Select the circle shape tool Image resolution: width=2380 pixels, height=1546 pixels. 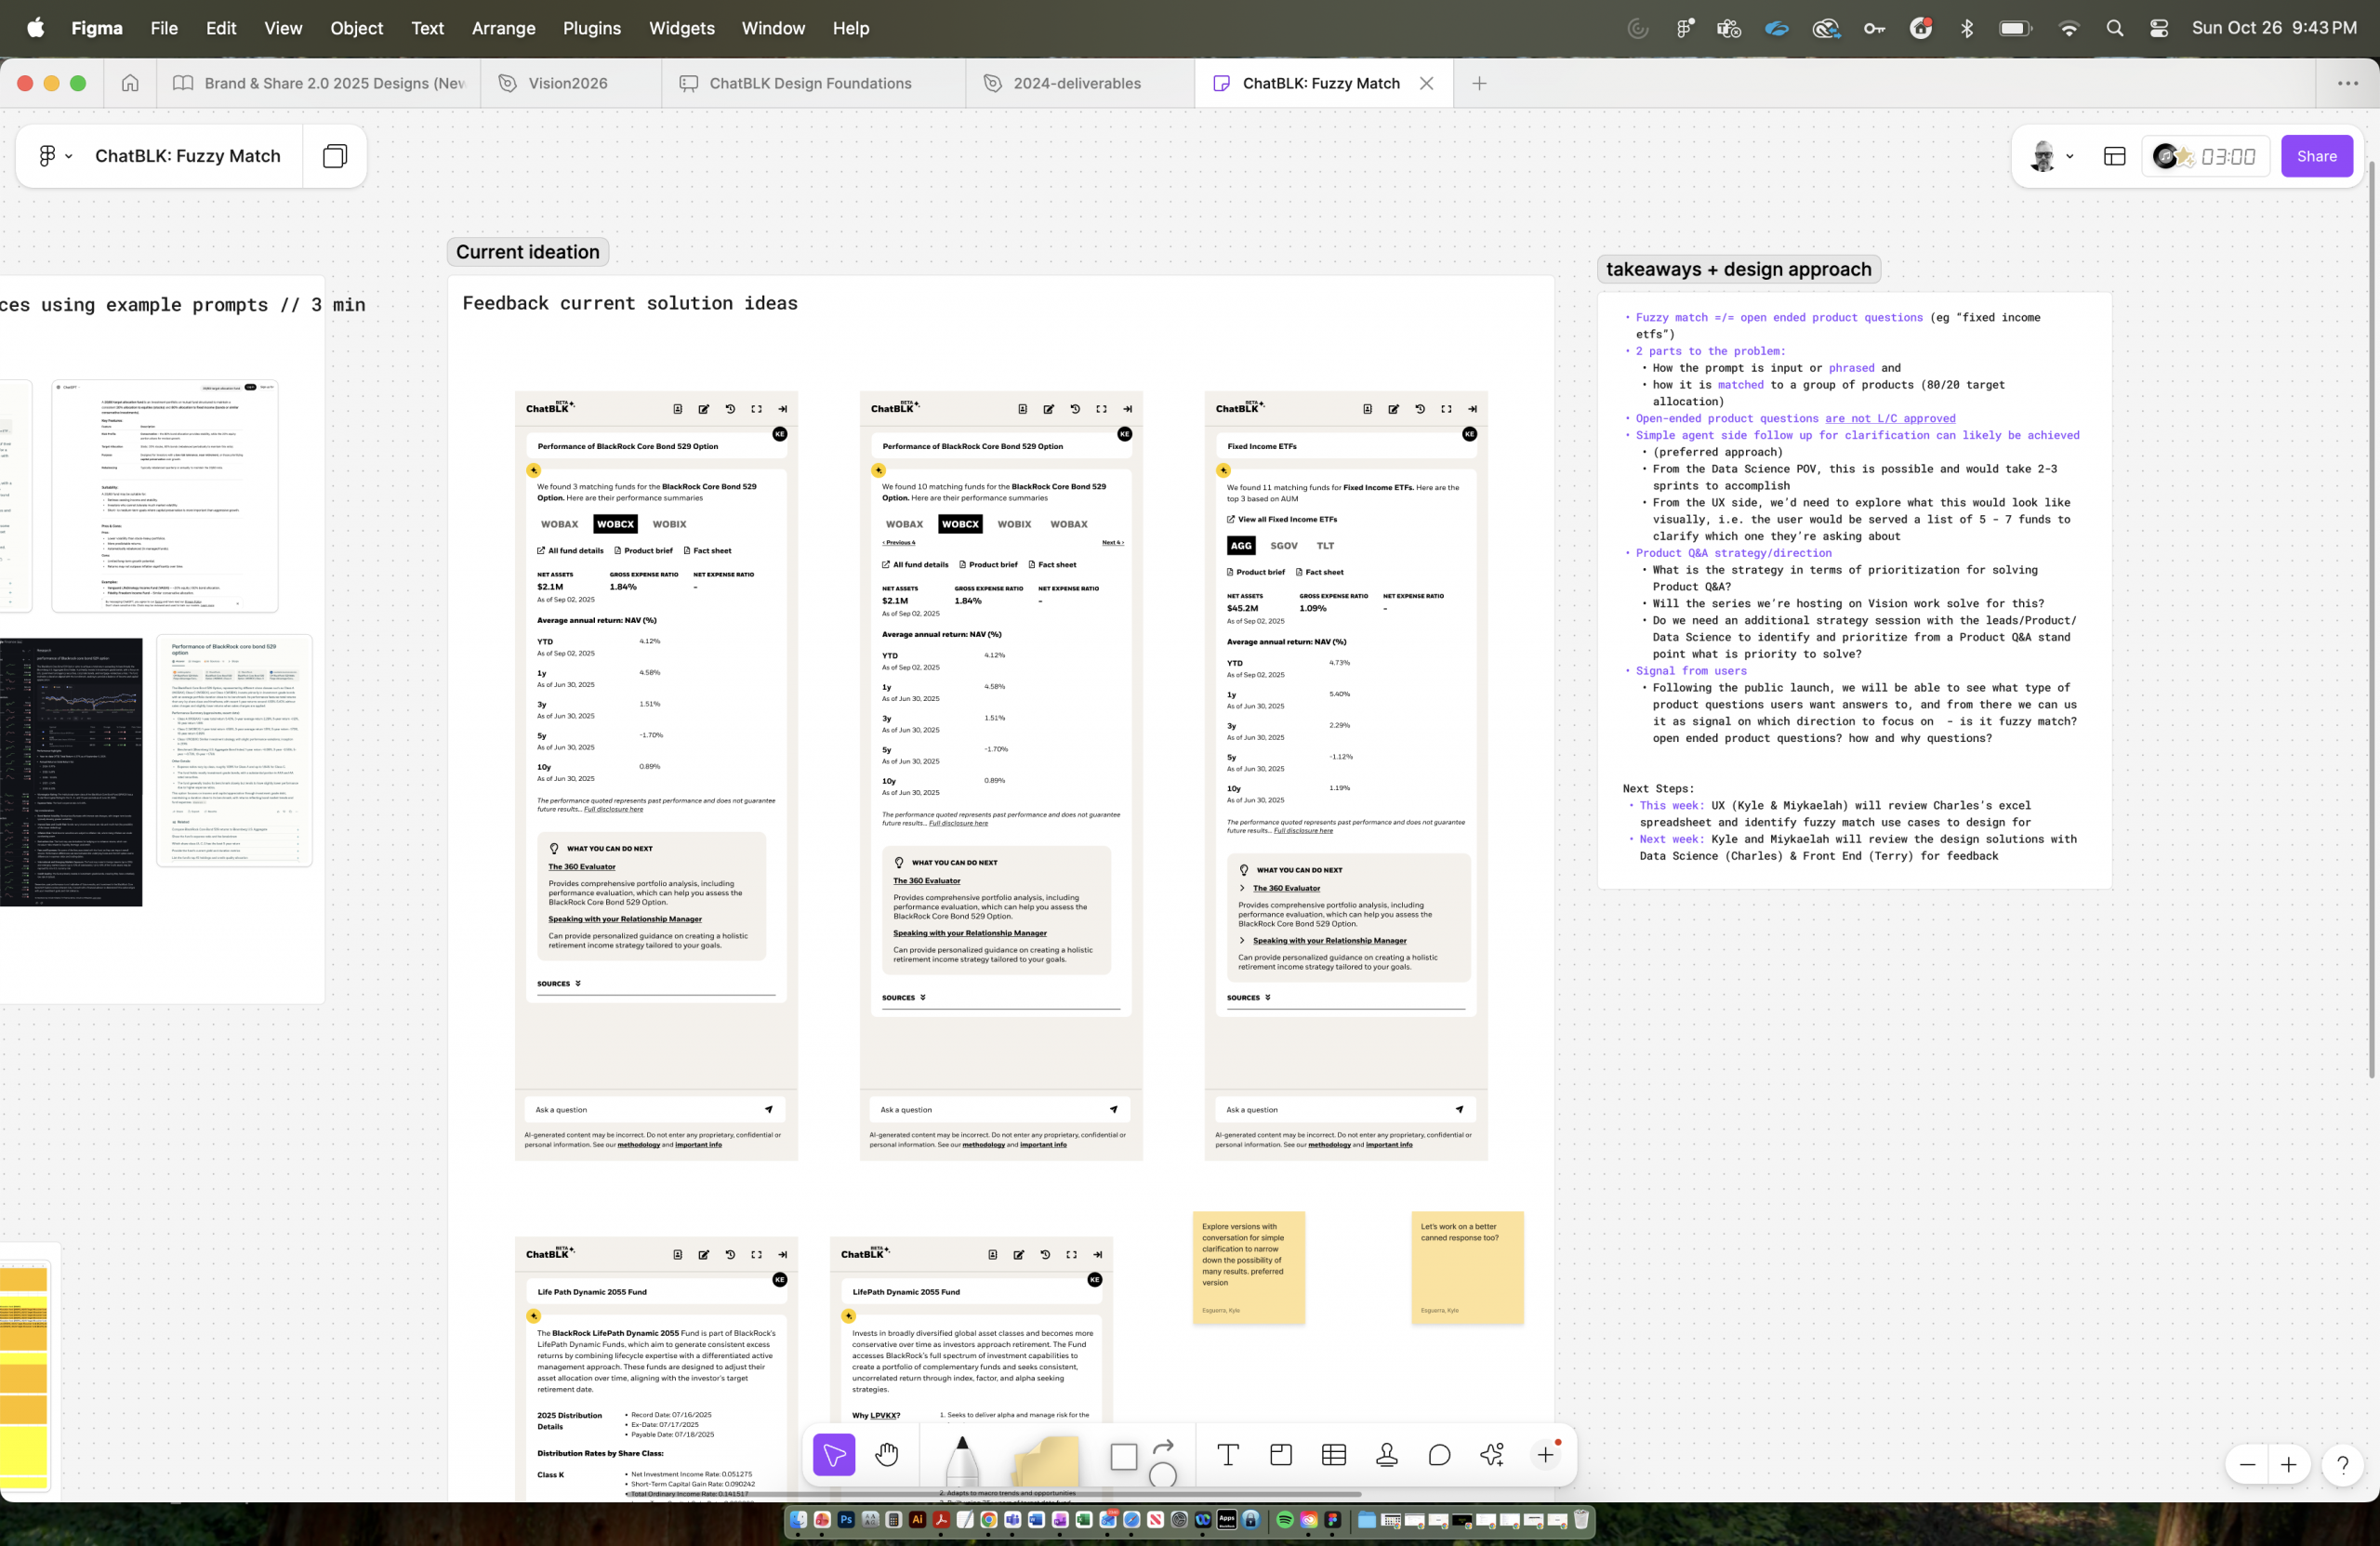pyautogui.click(x=1163, y=1474)
